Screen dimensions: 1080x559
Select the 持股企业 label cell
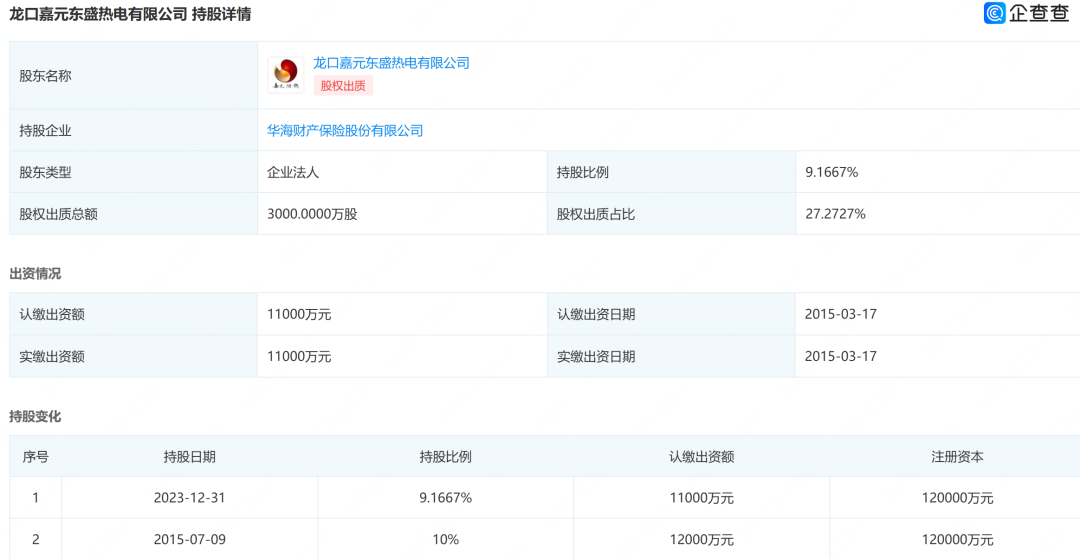click(134, 130)
